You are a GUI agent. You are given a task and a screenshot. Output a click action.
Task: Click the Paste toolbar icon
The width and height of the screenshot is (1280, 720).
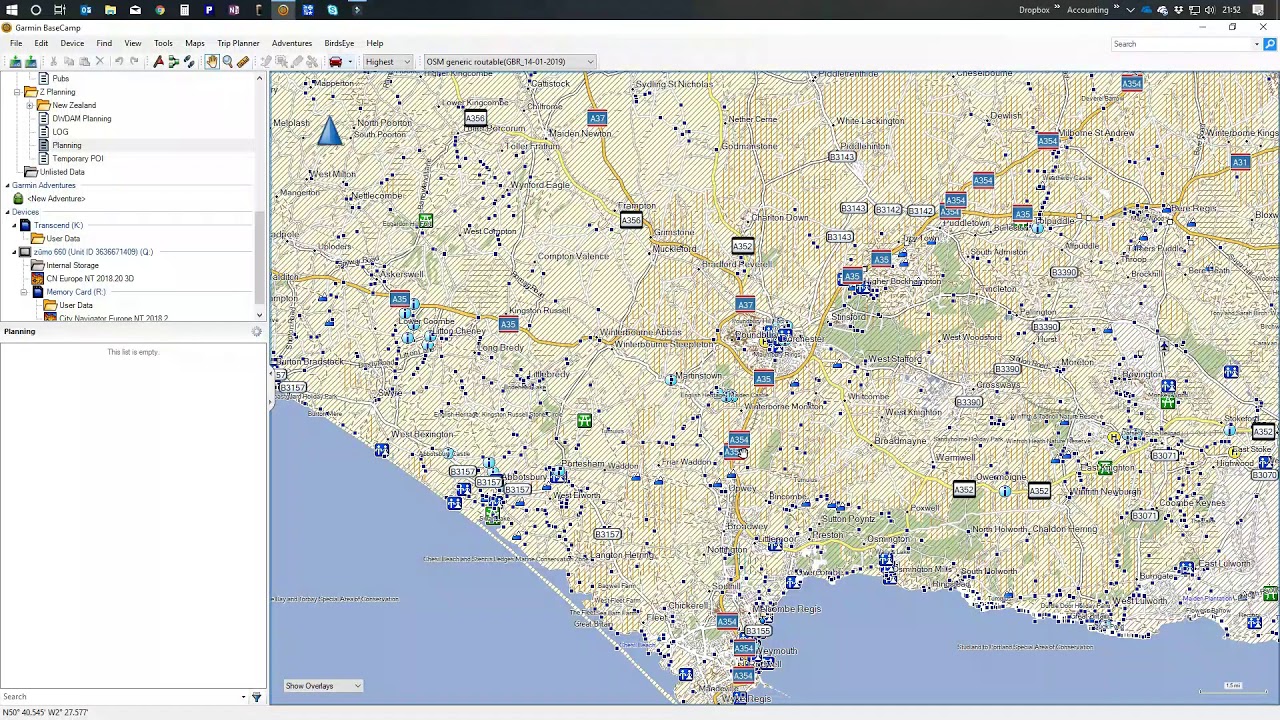coord(84,62)
